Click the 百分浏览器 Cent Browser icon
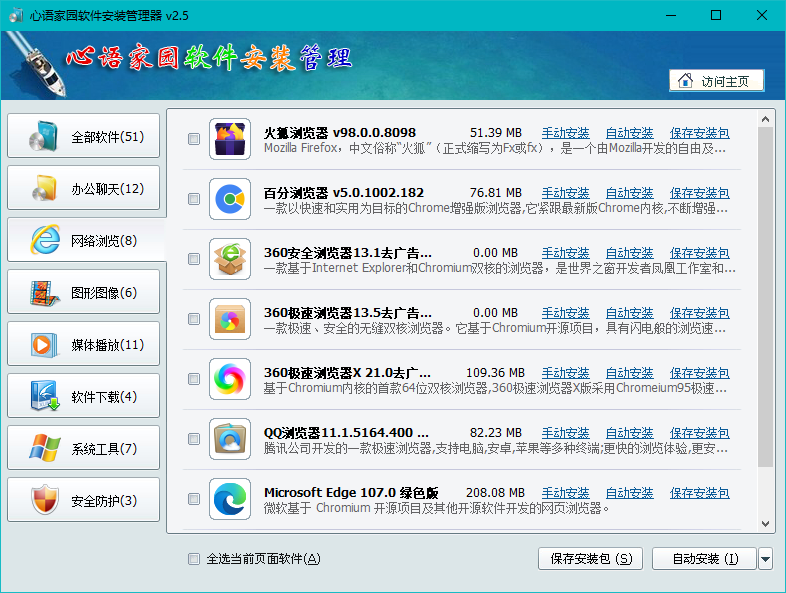The width and height of the screenshot is (786, 593). [x=230, y=199]
